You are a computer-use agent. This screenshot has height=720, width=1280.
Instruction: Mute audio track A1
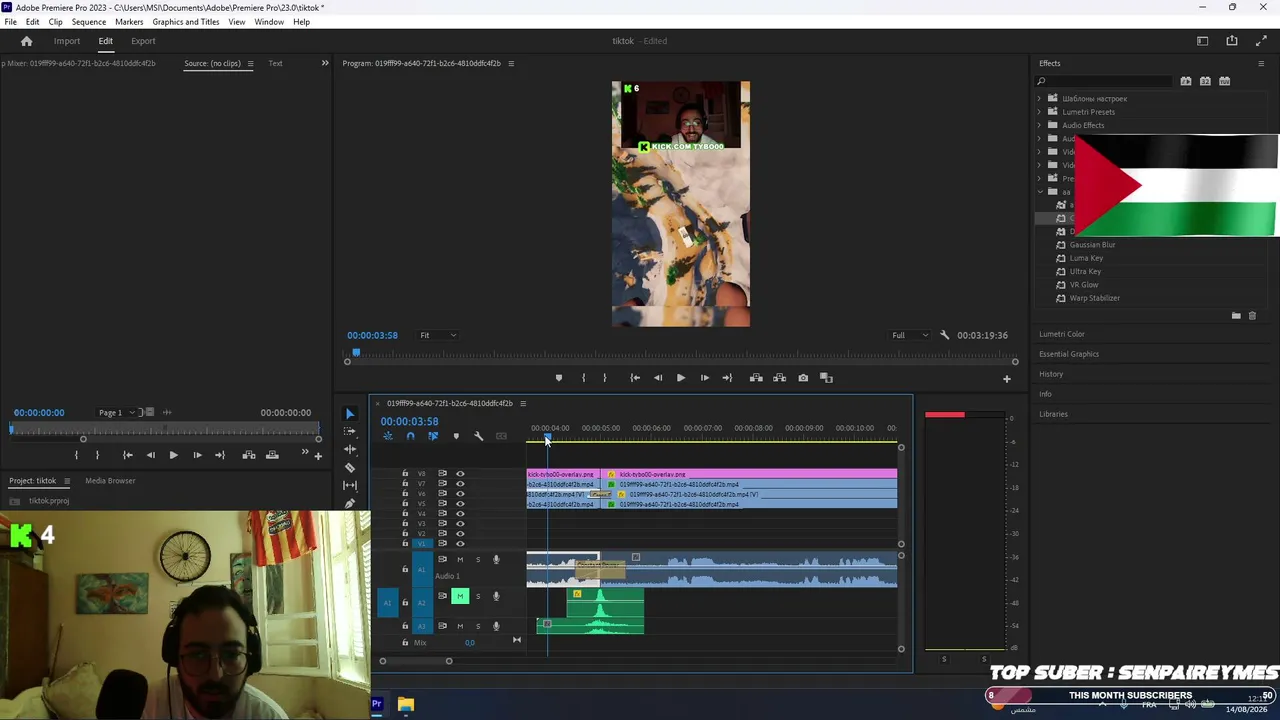460,560
